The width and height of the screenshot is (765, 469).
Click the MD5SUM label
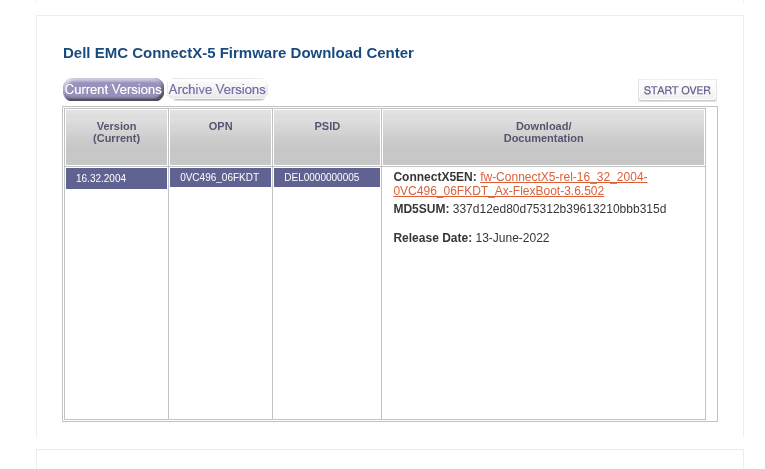(421, 209)
